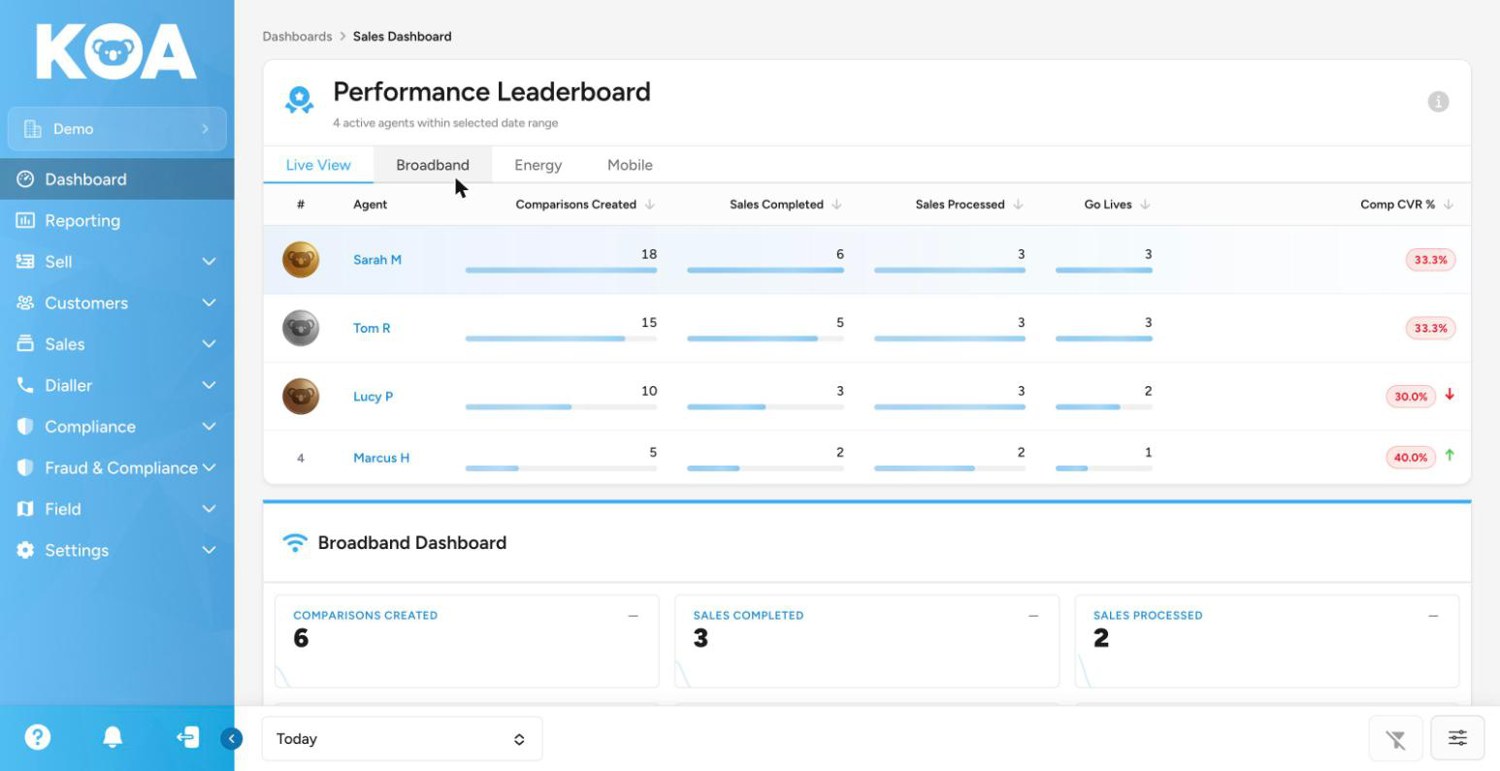Go to Dashboards breadcrumb
The image size is (1500, 771).
click(297, 36)
